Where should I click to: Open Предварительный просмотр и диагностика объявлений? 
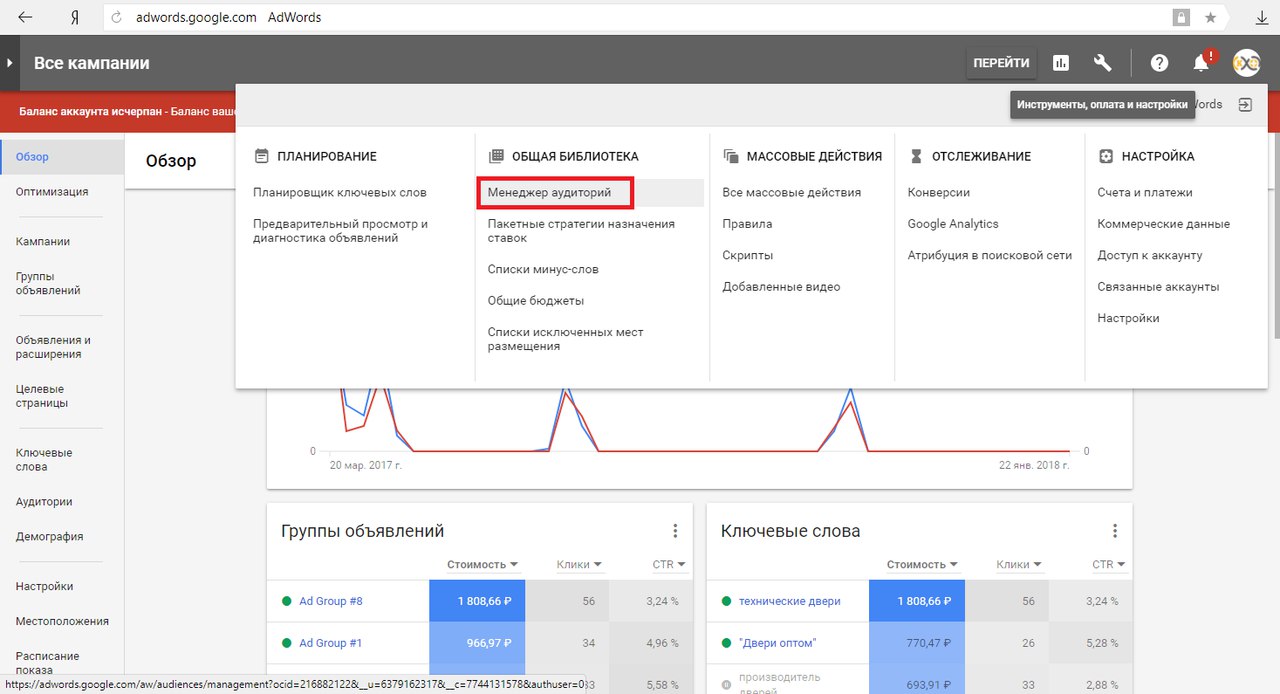tap(340, 231)
